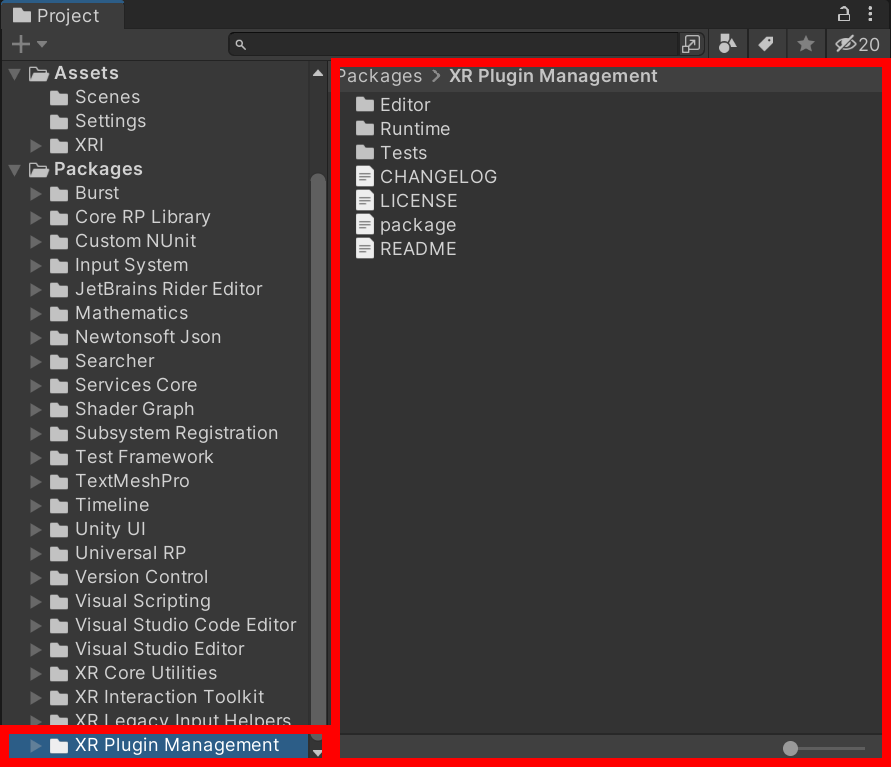This screenshot has width=891, height=767.
Task: Click the Burst folder icon
Action: [x=59, y=194]
